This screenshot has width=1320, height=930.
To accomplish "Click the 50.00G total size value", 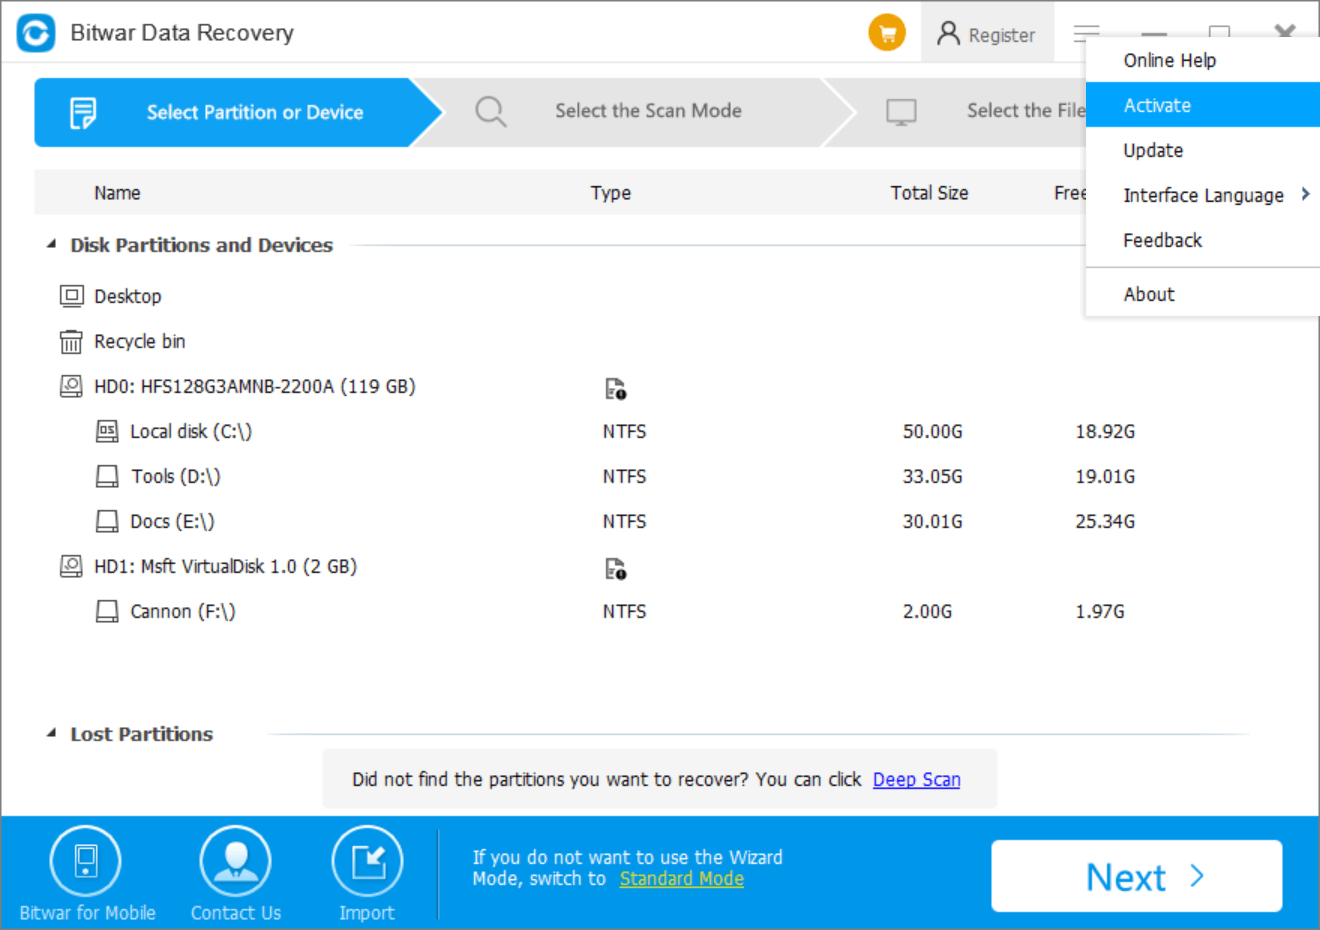I will (932, 431).
